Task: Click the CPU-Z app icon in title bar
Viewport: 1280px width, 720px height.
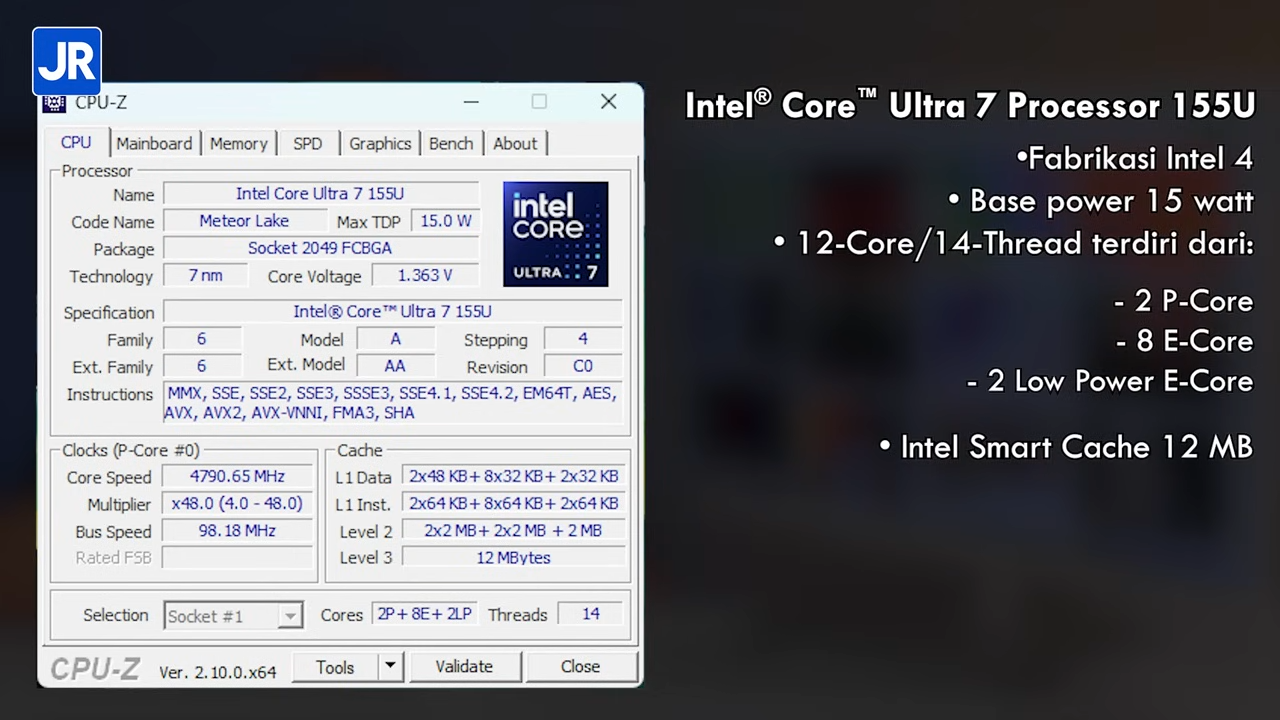Action: click(54, 103)
